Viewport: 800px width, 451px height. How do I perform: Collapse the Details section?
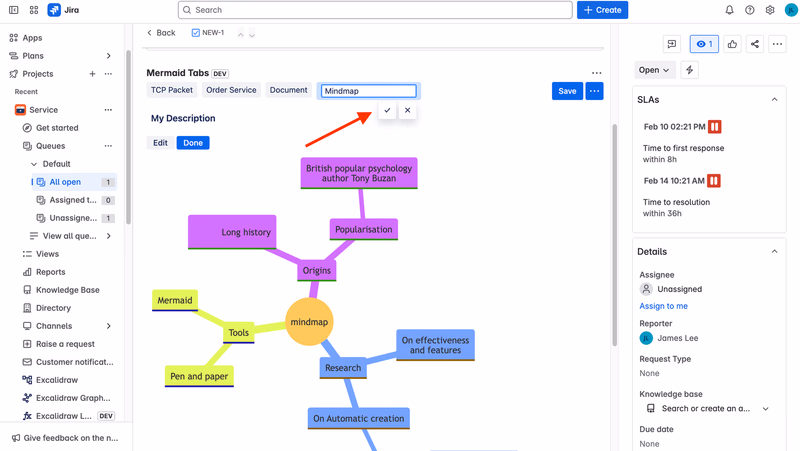pos(774,252)
